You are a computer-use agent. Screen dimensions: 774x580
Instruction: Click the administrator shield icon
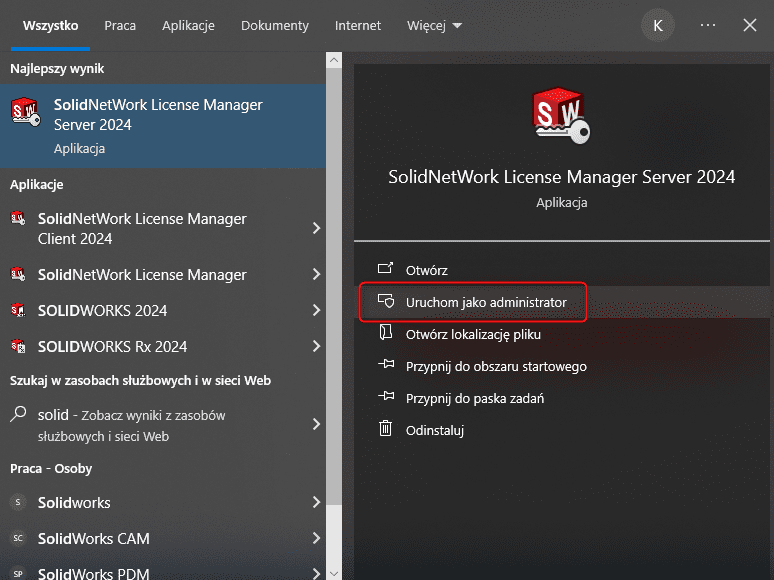tap(386, 301)
